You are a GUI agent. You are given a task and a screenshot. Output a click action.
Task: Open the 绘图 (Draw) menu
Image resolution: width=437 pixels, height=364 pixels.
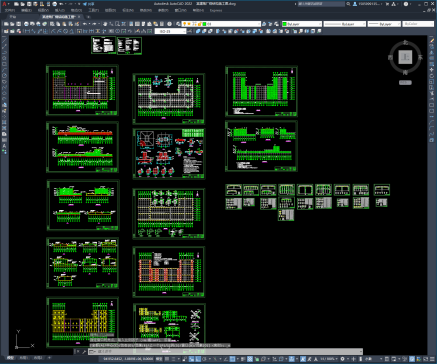click(111, 10)
